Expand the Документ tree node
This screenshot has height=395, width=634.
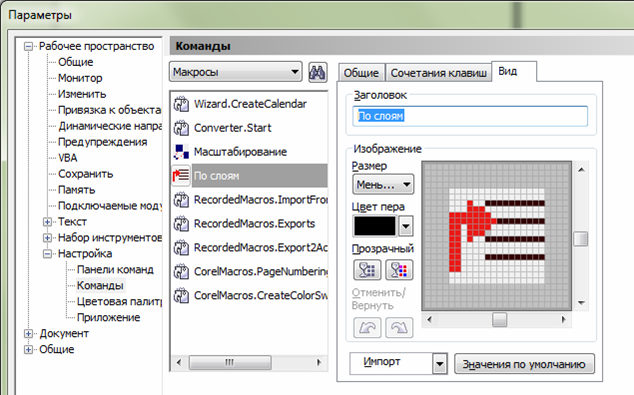pyautogui.click(x=28, y=334)
